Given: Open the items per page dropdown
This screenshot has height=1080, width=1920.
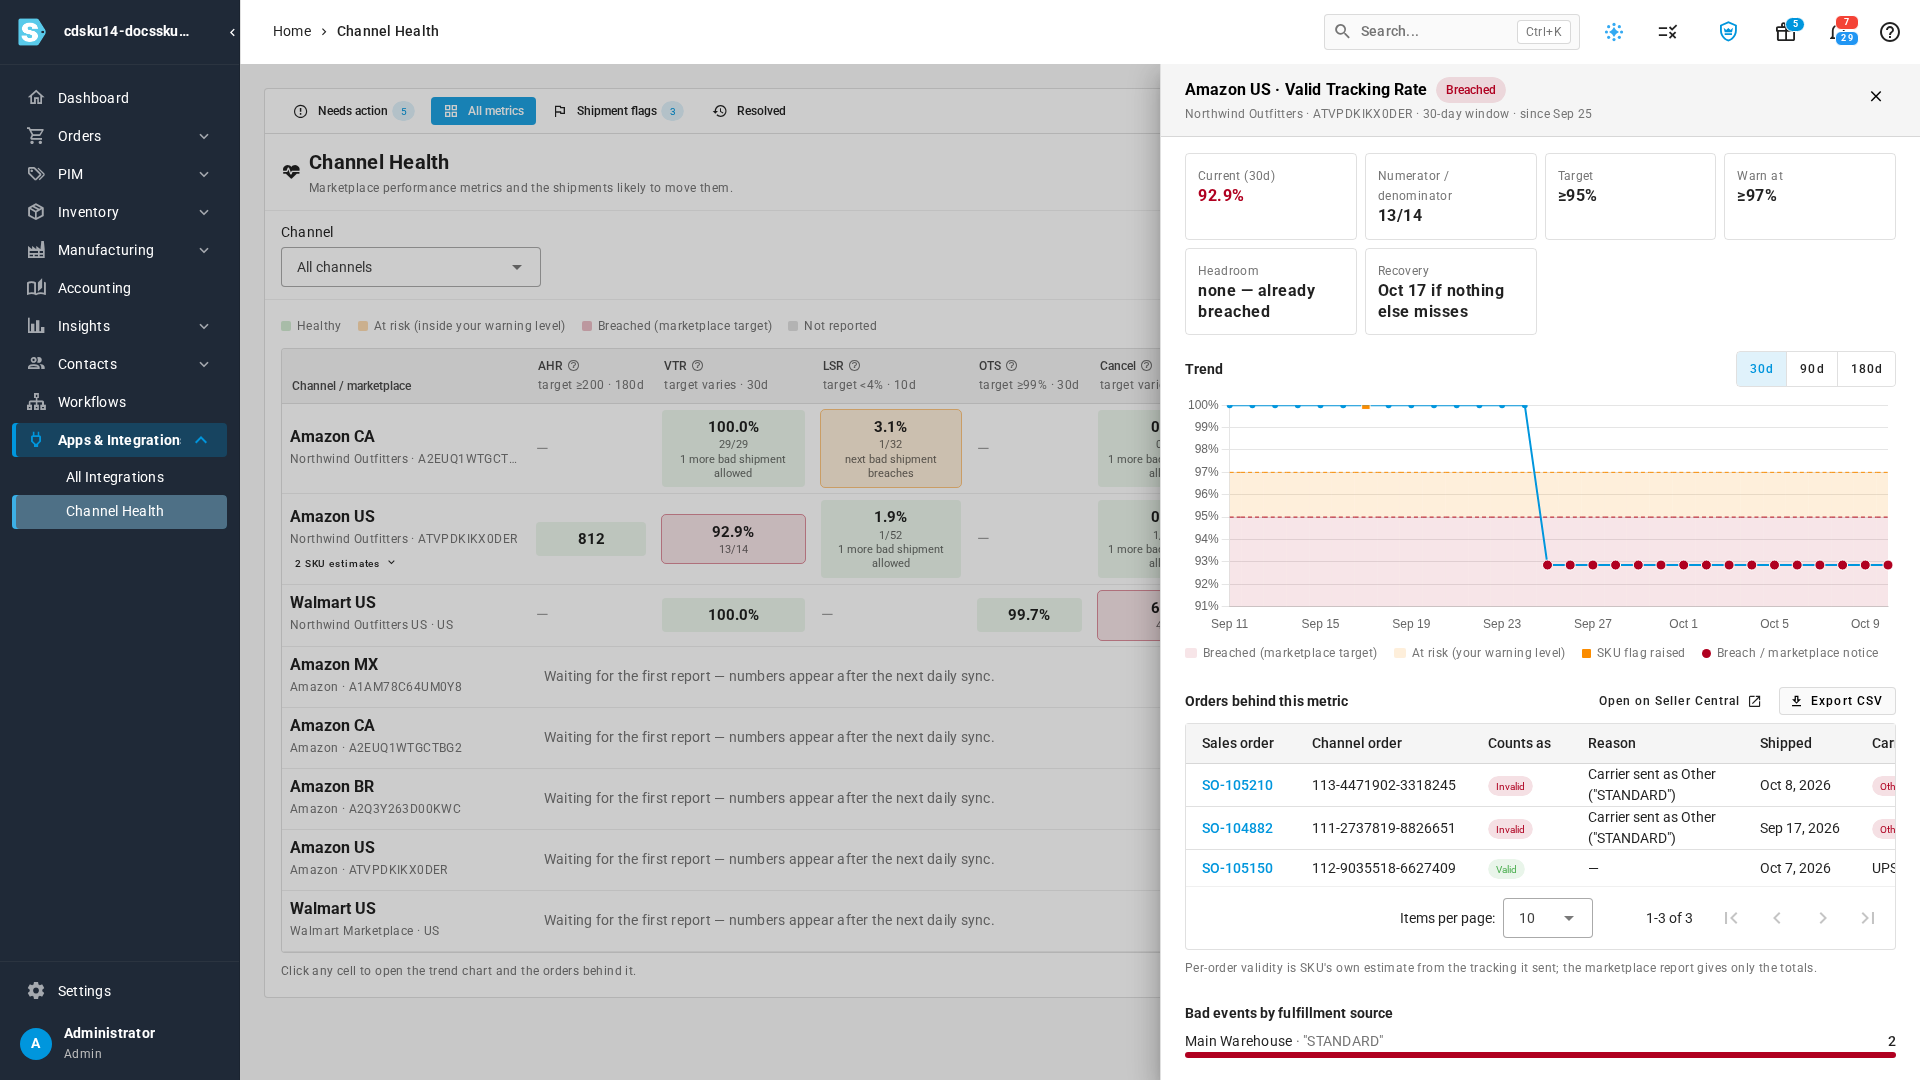Looking at the screenshot, I should tap(1547, 918).
